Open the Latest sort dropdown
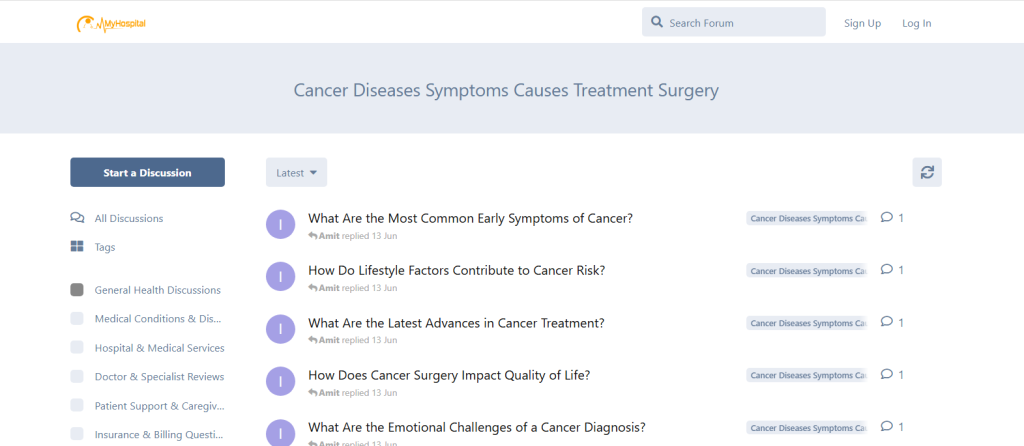1024x446 pixels. tap(296, 172)
